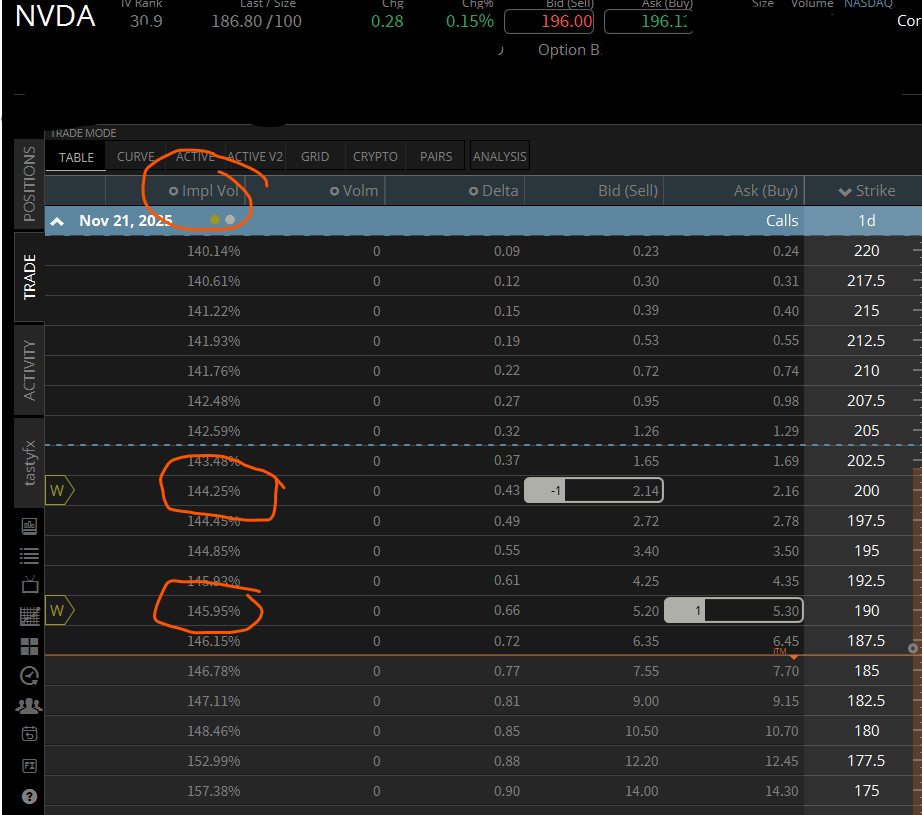
Task: Click bid price 4.25 on the 192.5 strike
Action: pos(646,581)
